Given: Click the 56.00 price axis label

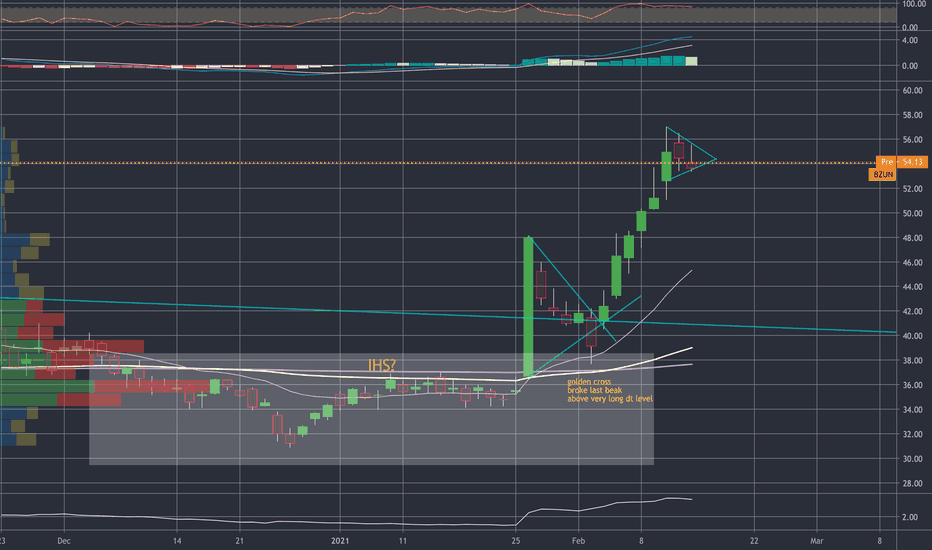Looking at the screenshot, I should pyautogui.click(x=912, y=140).
